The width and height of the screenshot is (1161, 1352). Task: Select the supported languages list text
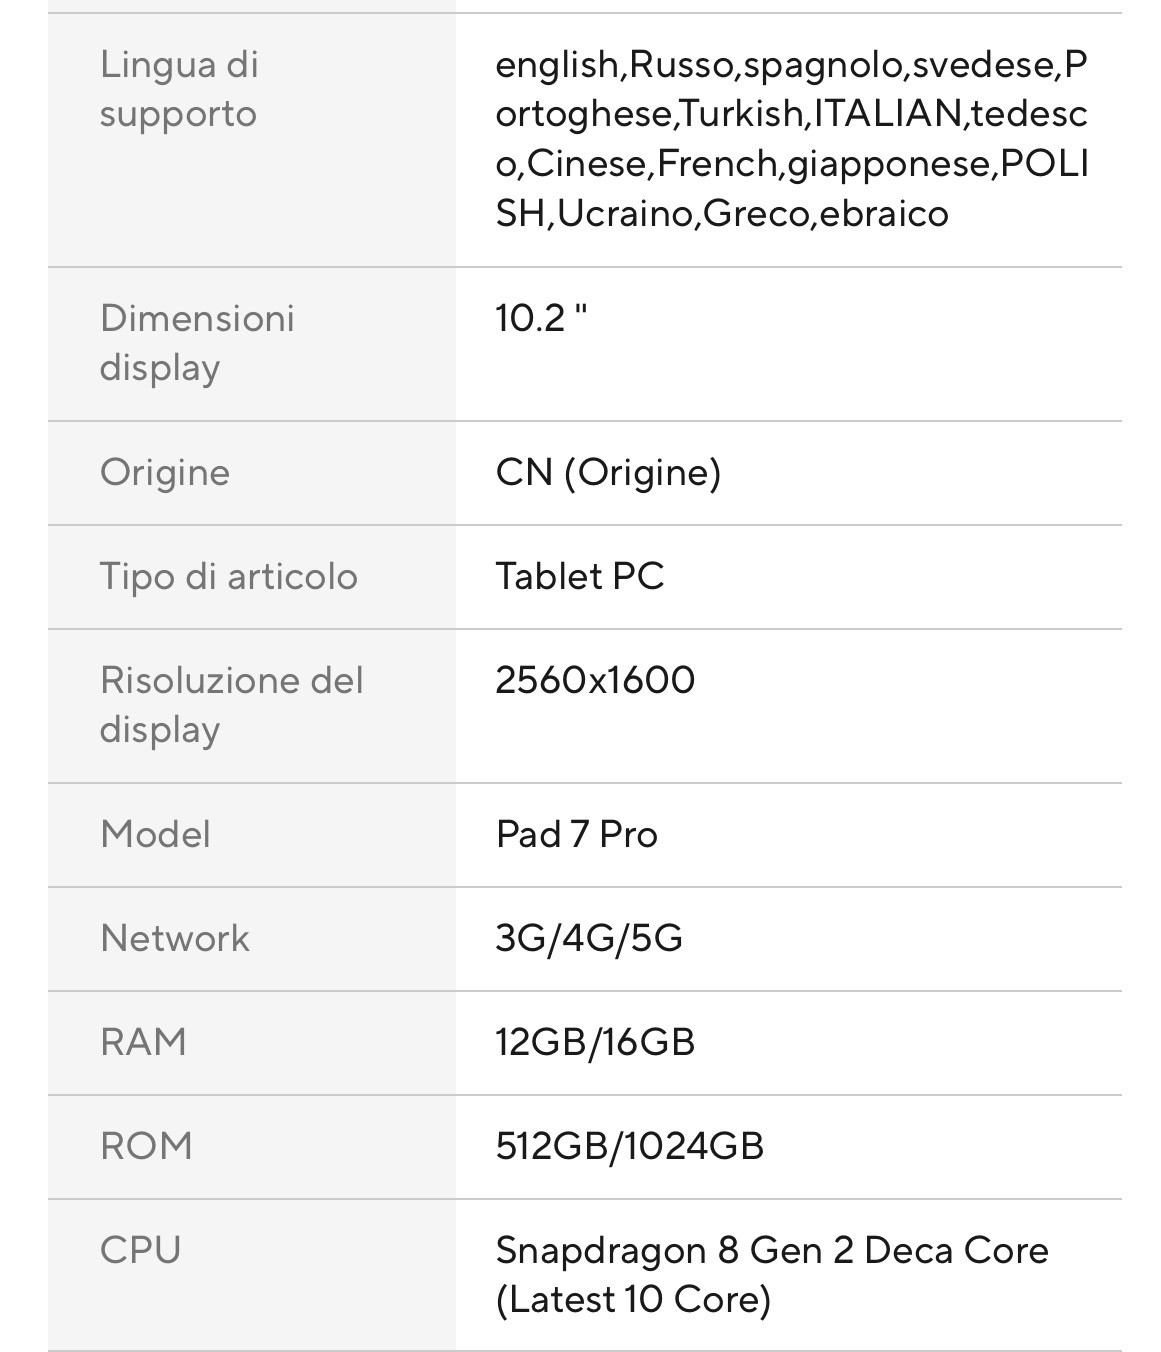point(791,139)
